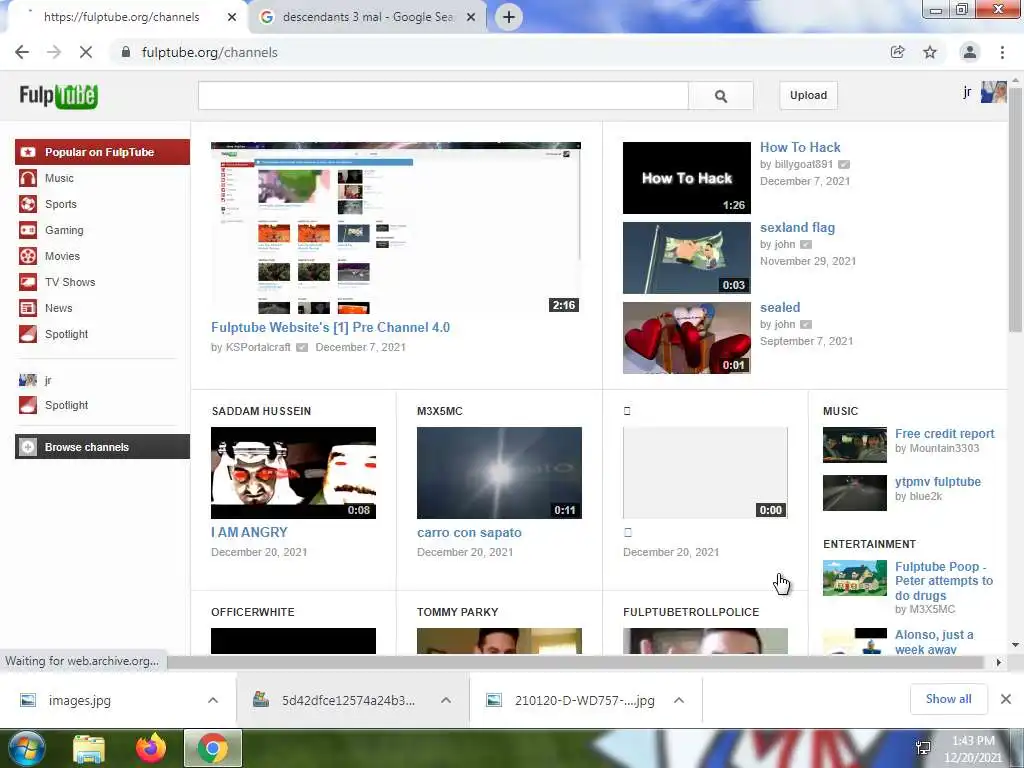Open the Movies category icon in sidebar
The width and height of the screenshot is (1024, 768).
(x=27, y=256)
